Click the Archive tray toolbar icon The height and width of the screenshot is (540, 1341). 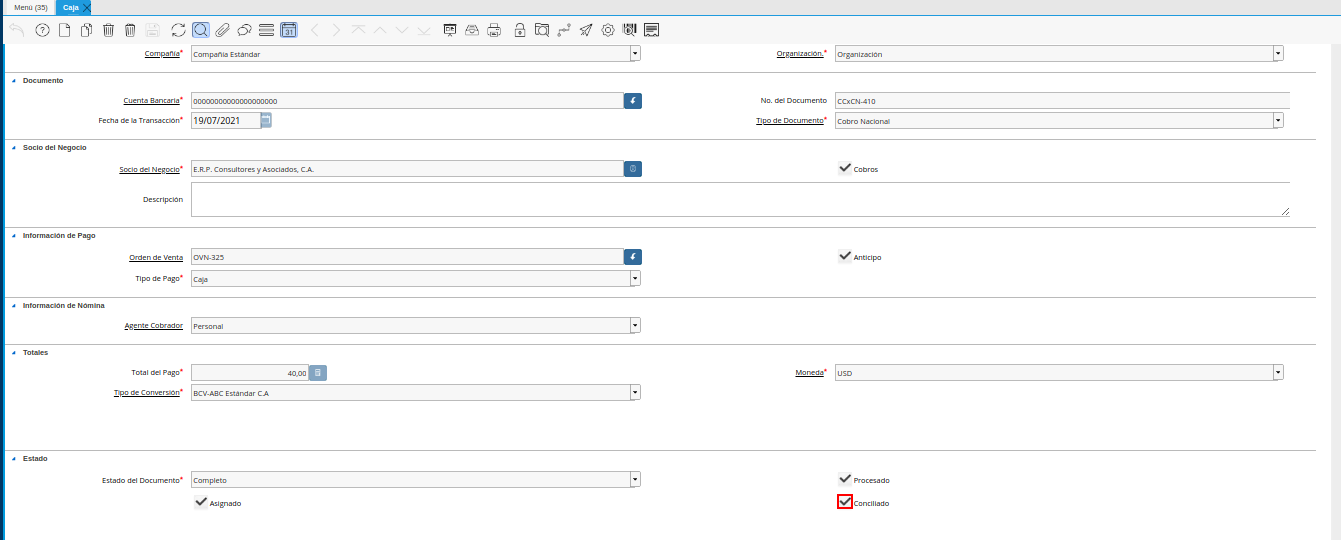coord(472,30)
